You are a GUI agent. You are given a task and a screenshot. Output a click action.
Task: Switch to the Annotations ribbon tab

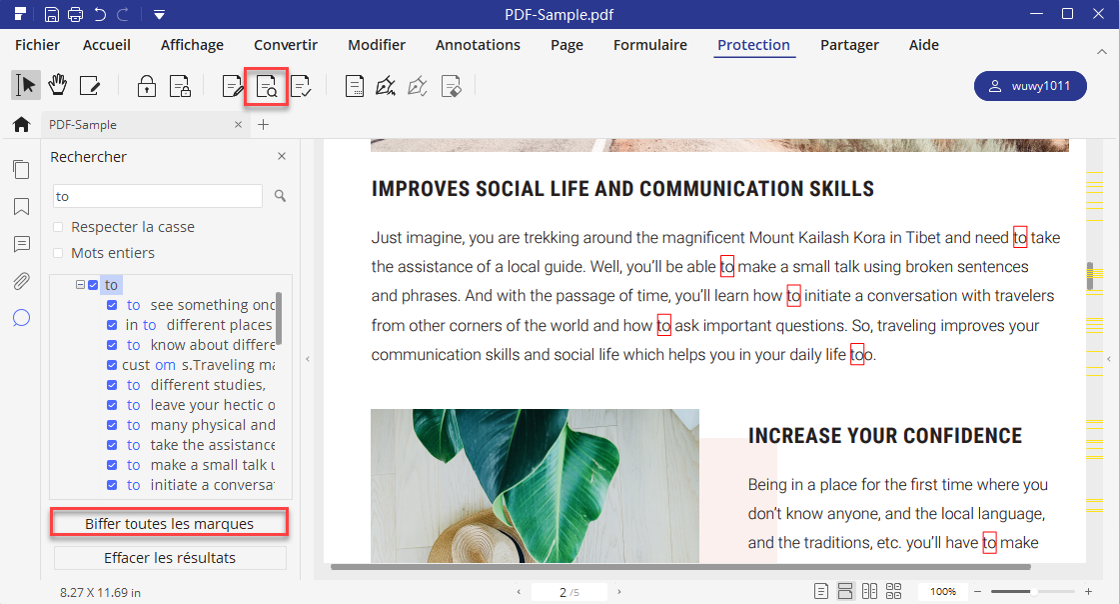point(477,45)
